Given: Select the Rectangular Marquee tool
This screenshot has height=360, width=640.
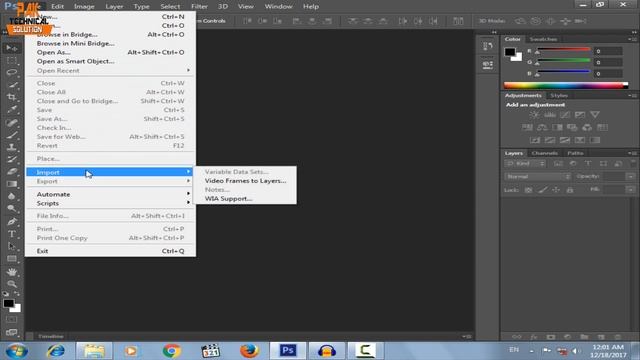Looking at the screenshot, I should [x=11, y=61].
